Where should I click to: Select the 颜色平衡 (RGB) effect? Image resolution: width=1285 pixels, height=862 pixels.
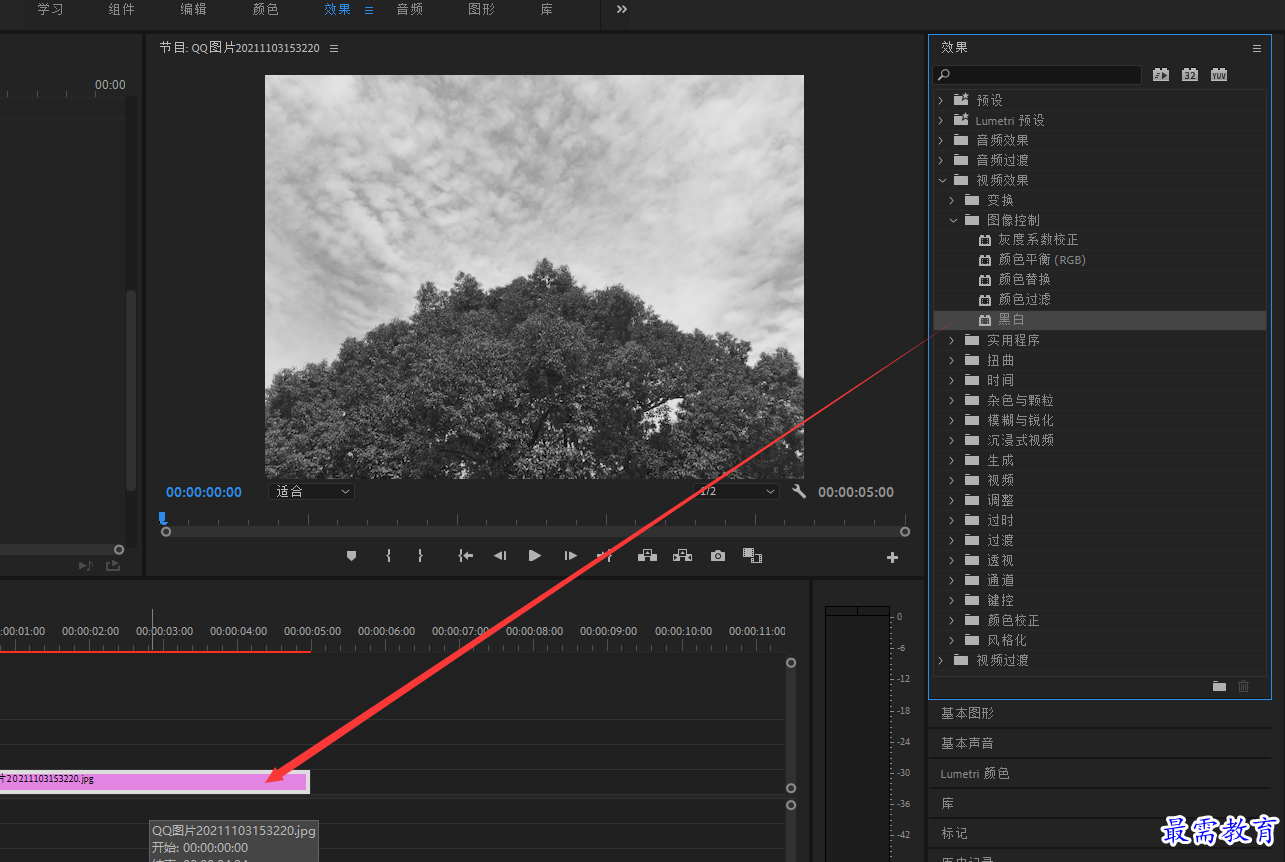1042,260
